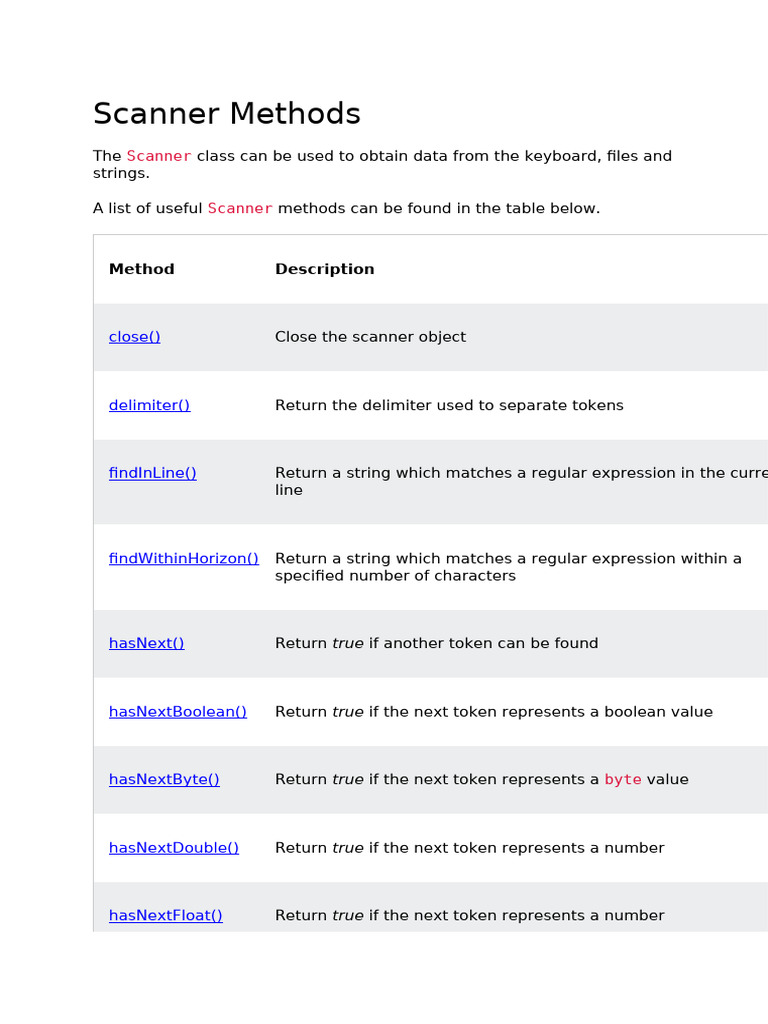The width and height of the screenshot is (768, 1024).
Task: Click the Description column header
Action: pos(325,269)
